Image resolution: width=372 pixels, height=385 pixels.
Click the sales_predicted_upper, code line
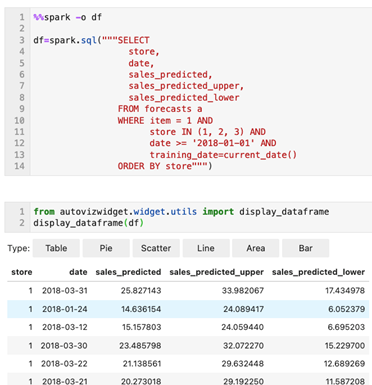coord(186,86)
